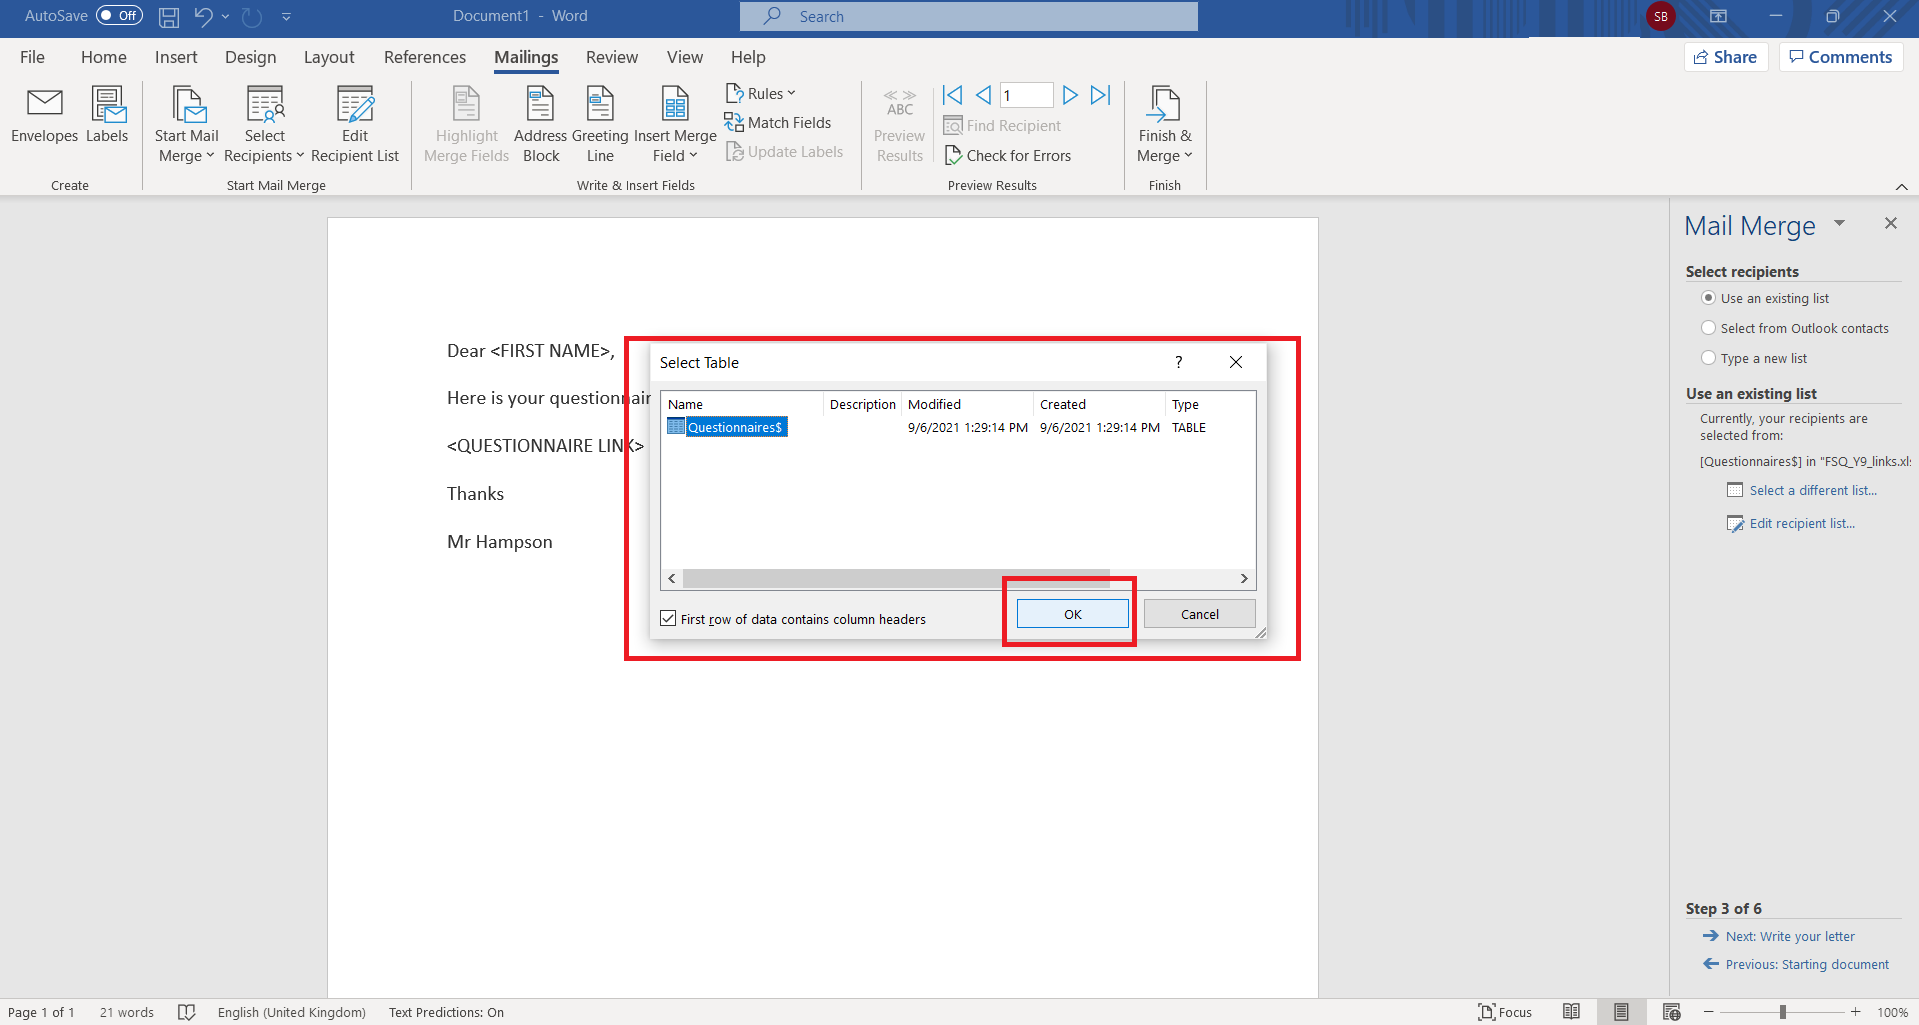Image resolution: width=1919 pixels, height=1025 pixels.
Task: Click Match Fields in ribbon
Action: (778, 123)
